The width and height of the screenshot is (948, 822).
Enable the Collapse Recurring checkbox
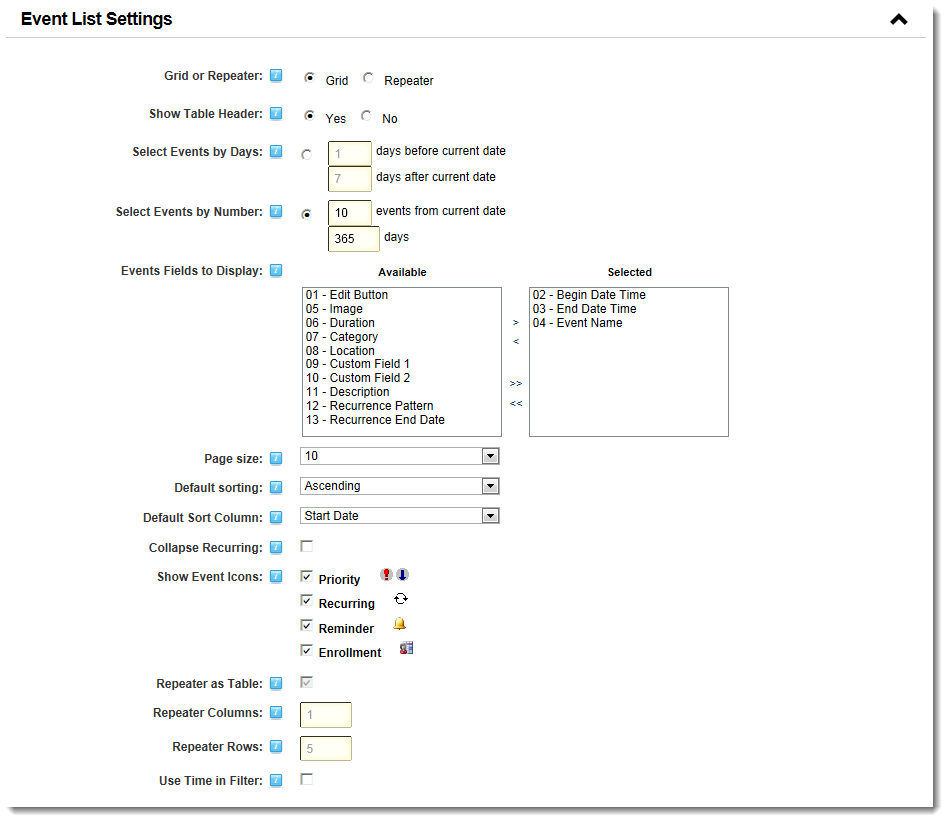coord(307,546)
